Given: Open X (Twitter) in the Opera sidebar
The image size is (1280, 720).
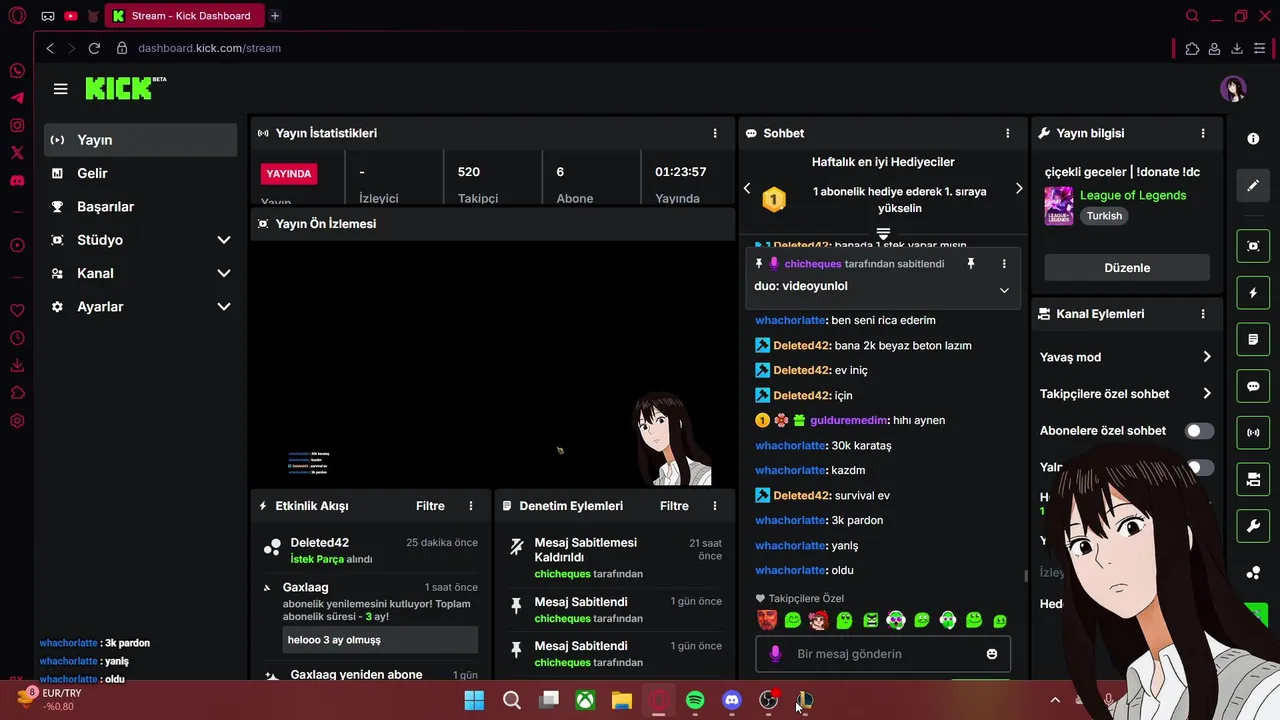Looking at the screenshot, I should (17, 153).
